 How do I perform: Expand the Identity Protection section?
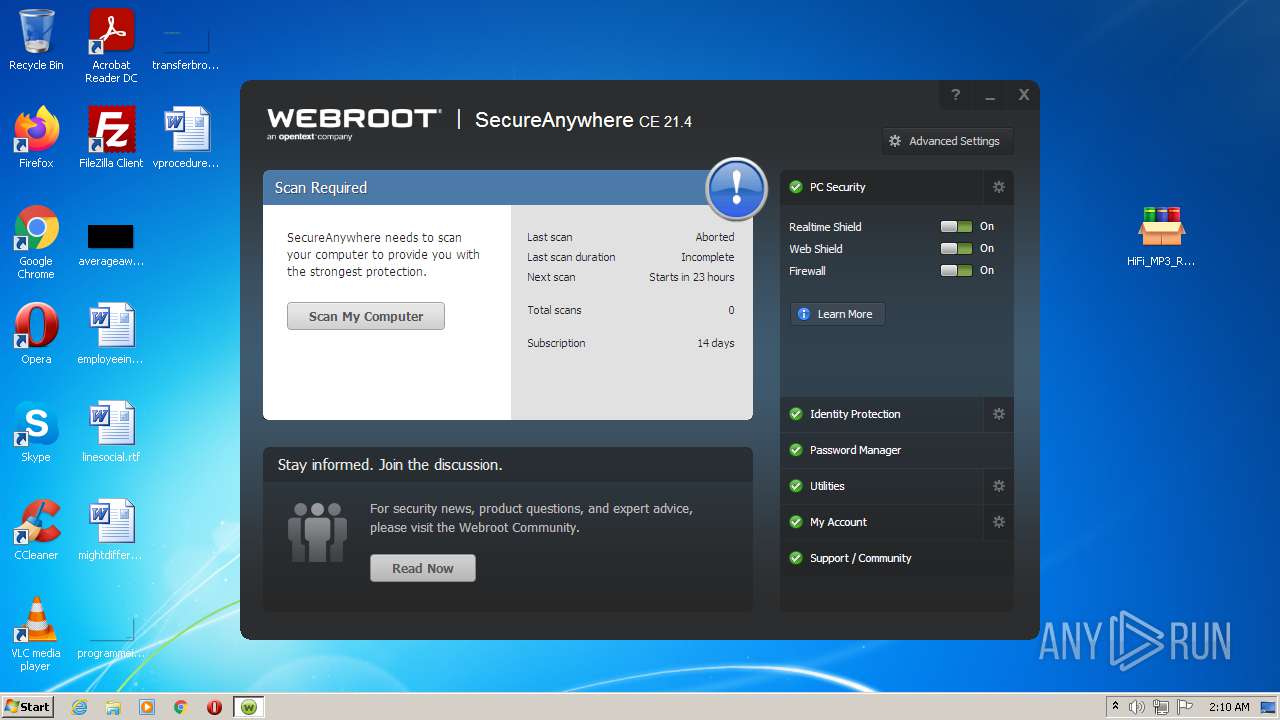click(x=882, y=414)
